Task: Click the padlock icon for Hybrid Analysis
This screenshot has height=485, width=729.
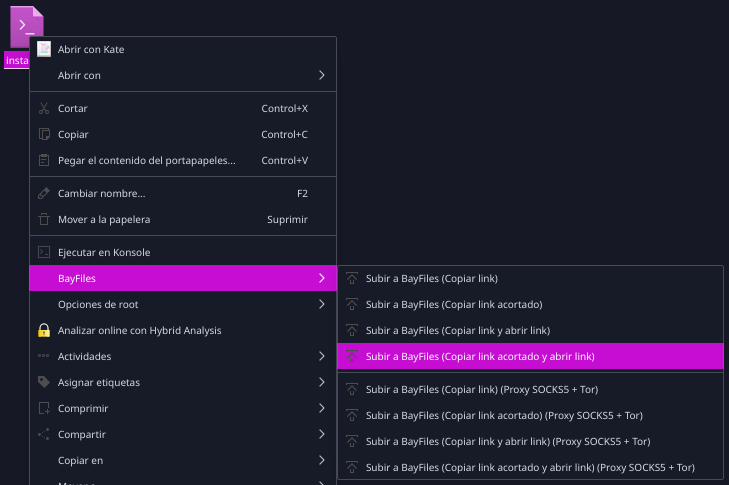Action: [44, 330]
